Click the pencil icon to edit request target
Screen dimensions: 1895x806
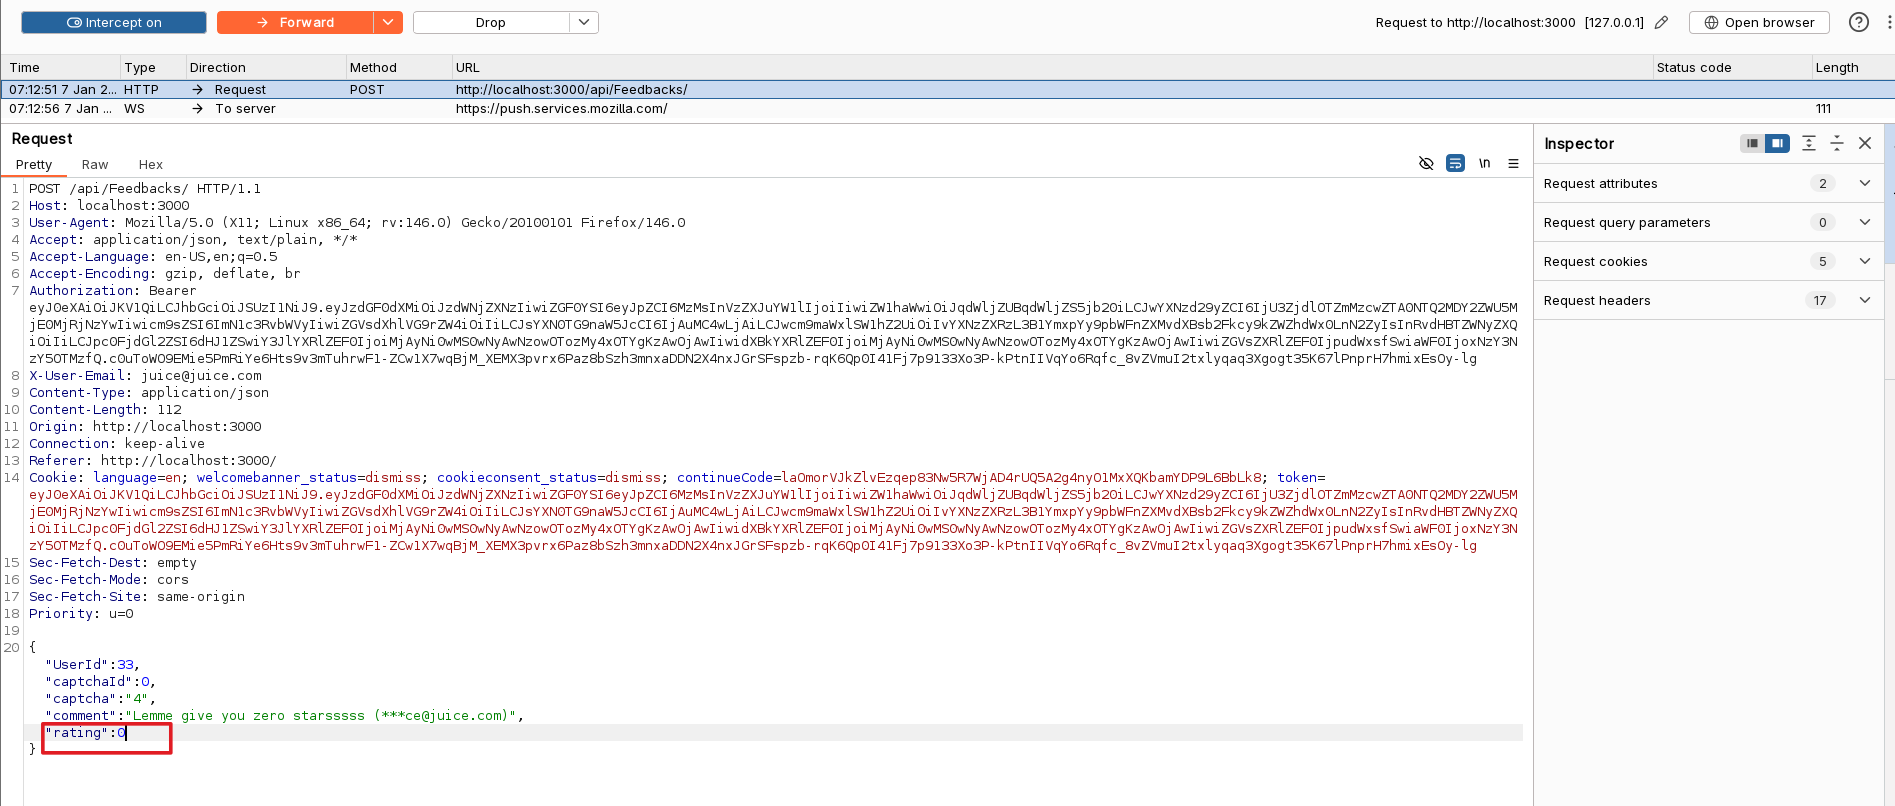coord(1661,22)
